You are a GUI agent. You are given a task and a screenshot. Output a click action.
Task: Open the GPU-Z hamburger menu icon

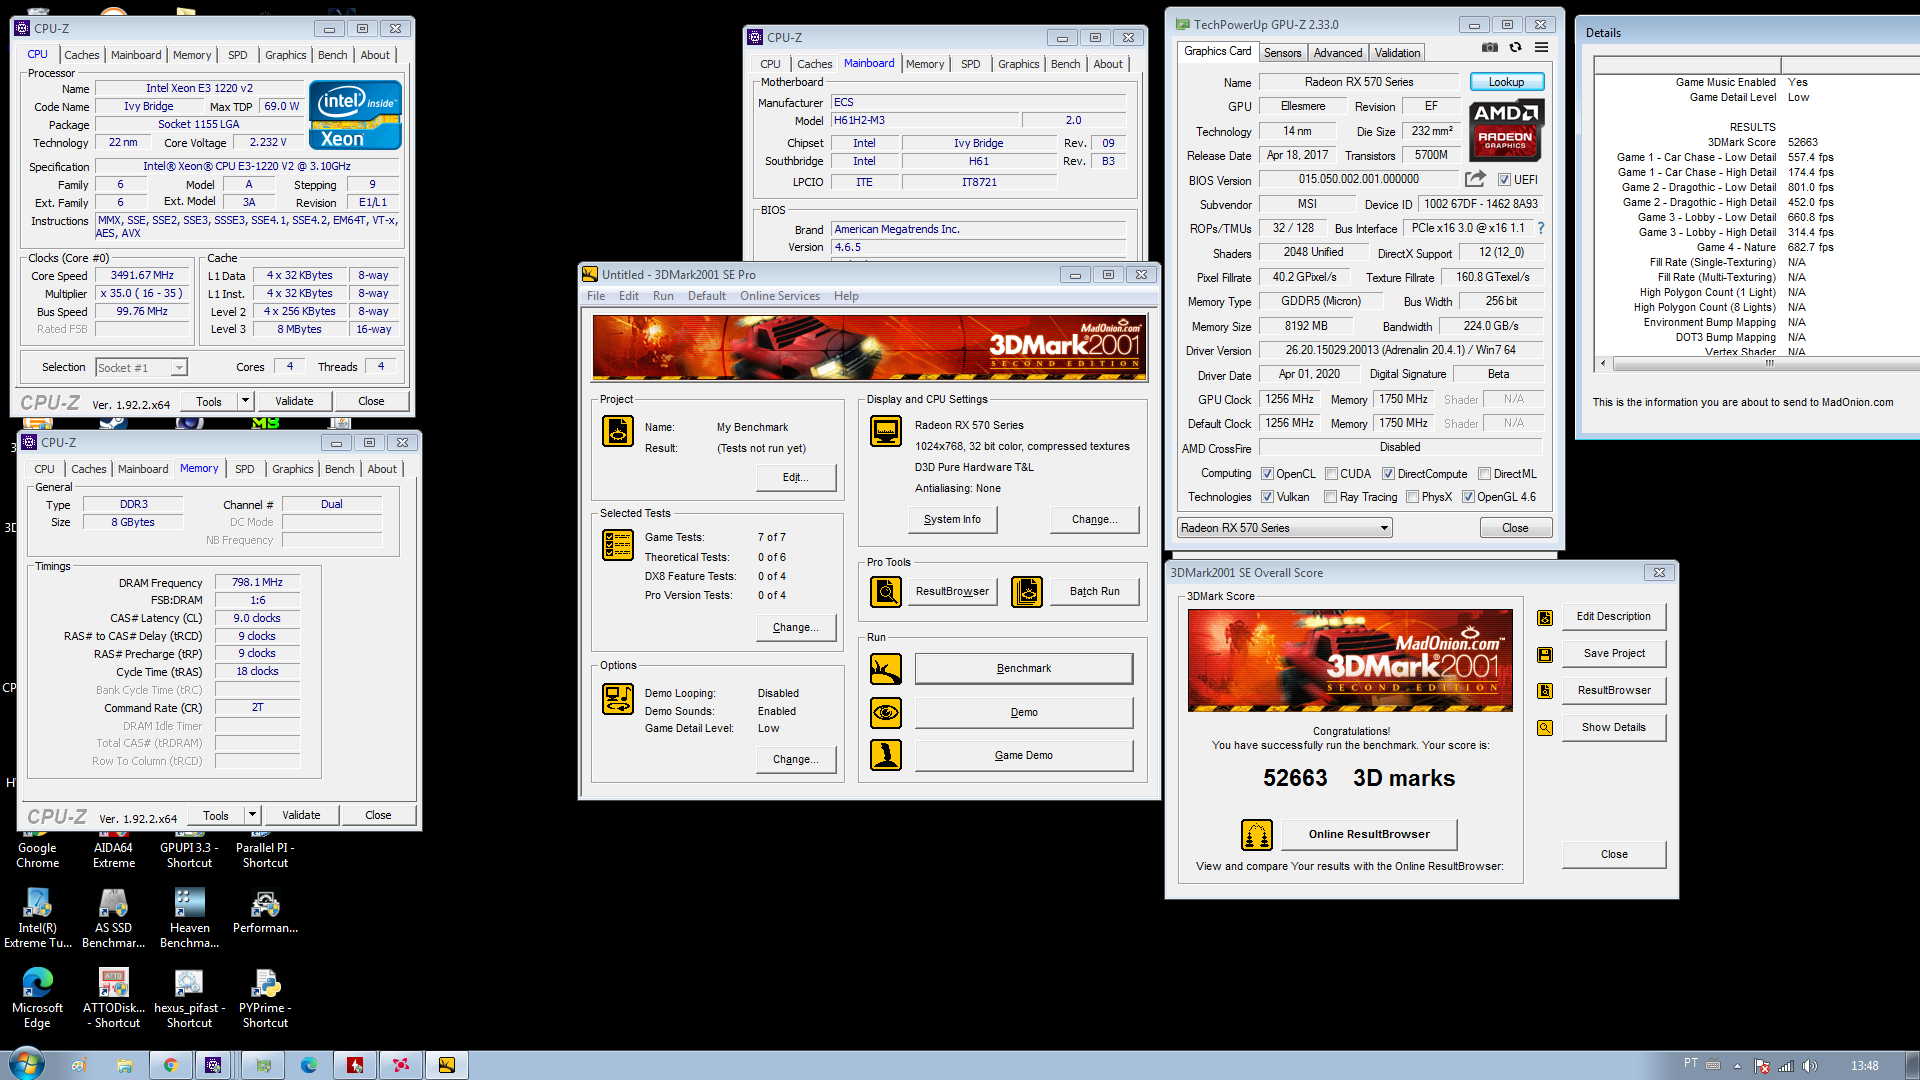click(x=1541, y=48)
